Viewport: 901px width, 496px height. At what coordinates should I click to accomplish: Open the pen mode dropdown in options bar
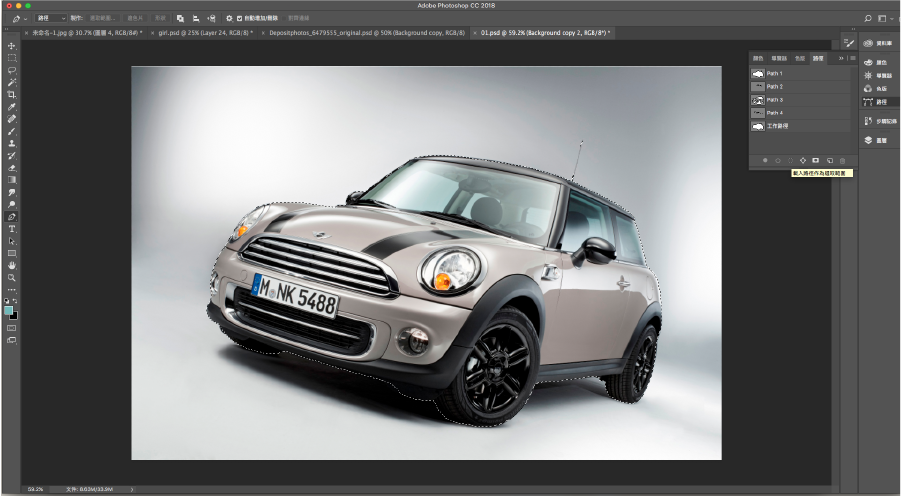coord(51,18)
